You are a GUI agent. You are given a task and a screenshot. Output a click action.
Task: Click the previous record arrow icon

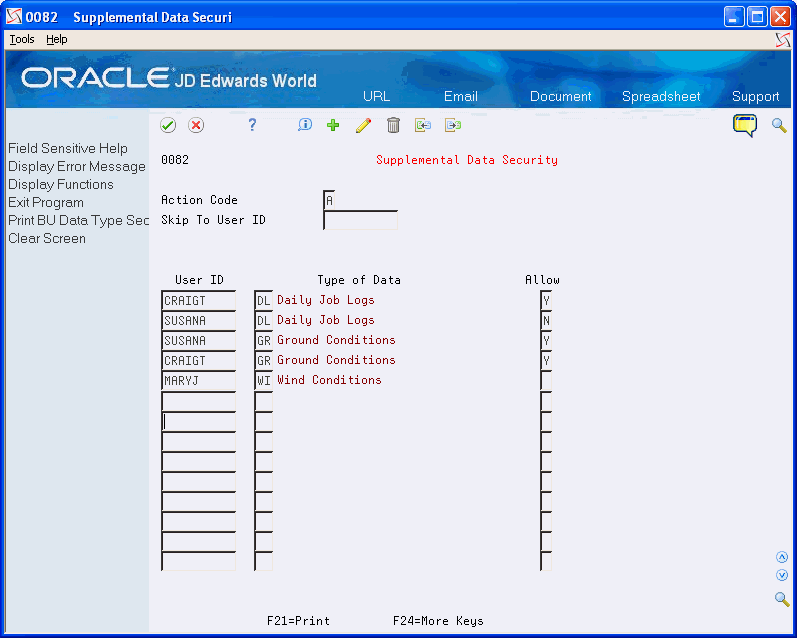[x=423, y=125]
